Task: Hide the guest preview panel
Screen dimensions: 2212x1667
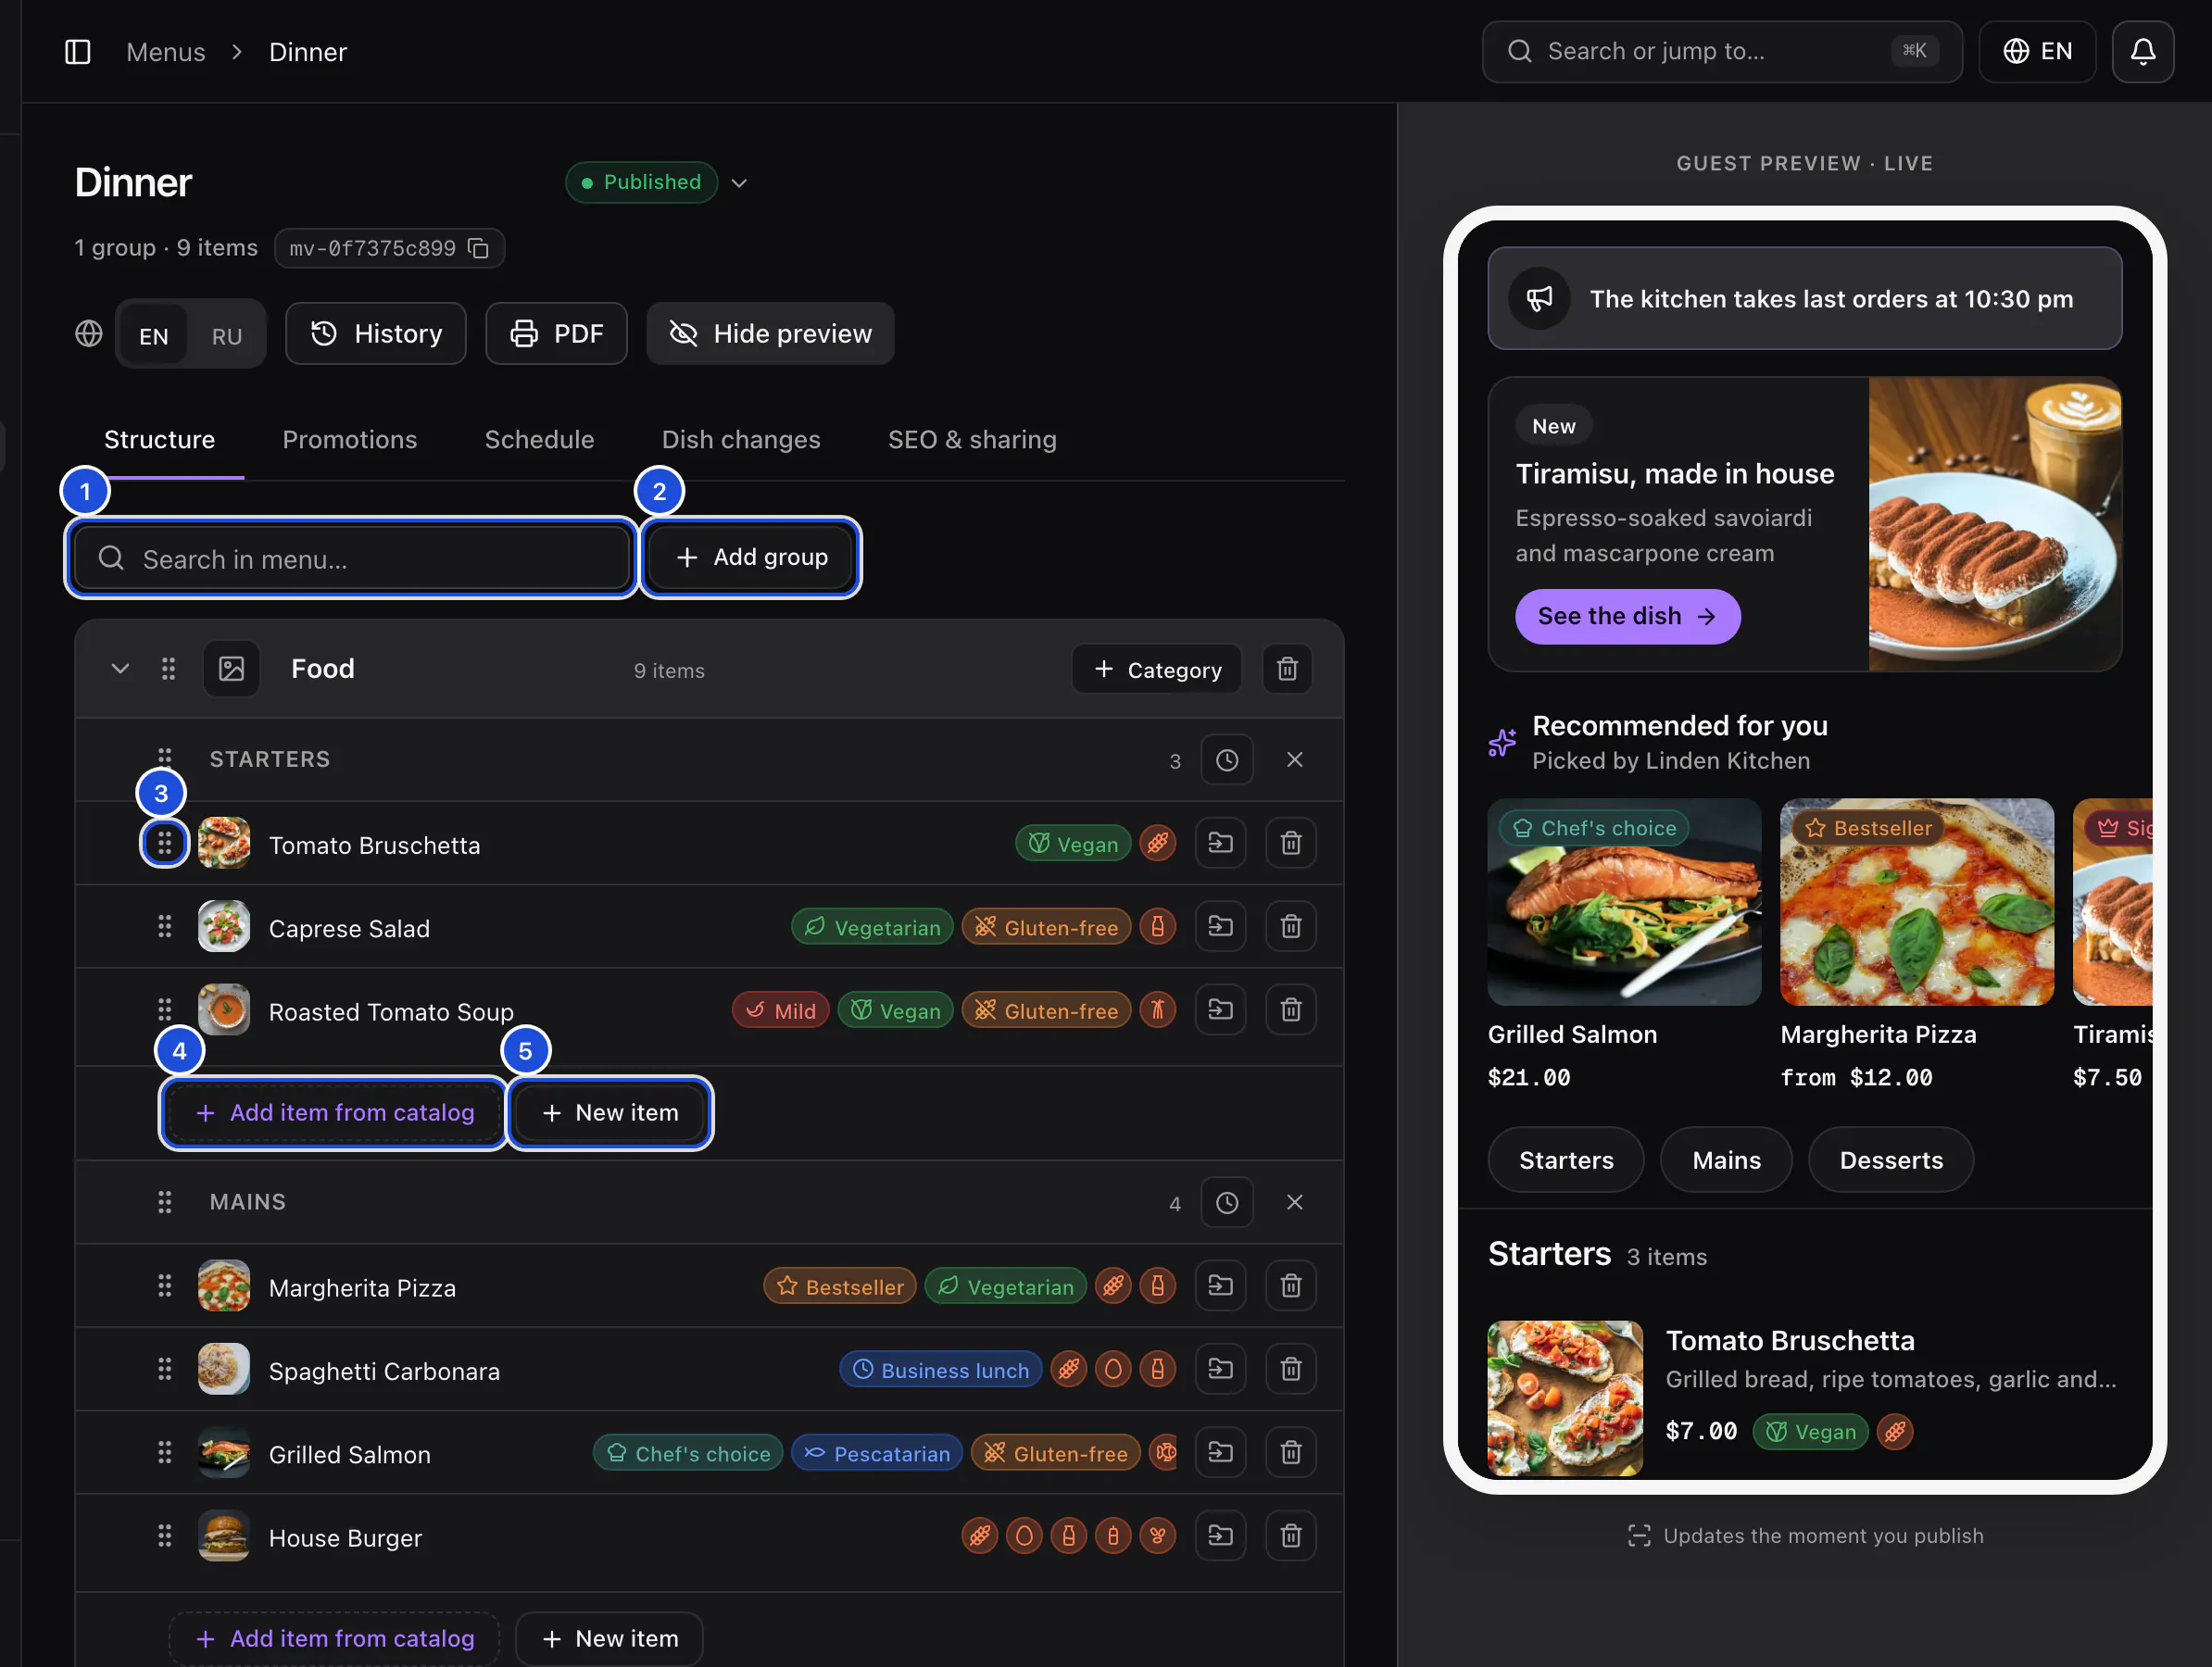Action: tap(770, 334)
